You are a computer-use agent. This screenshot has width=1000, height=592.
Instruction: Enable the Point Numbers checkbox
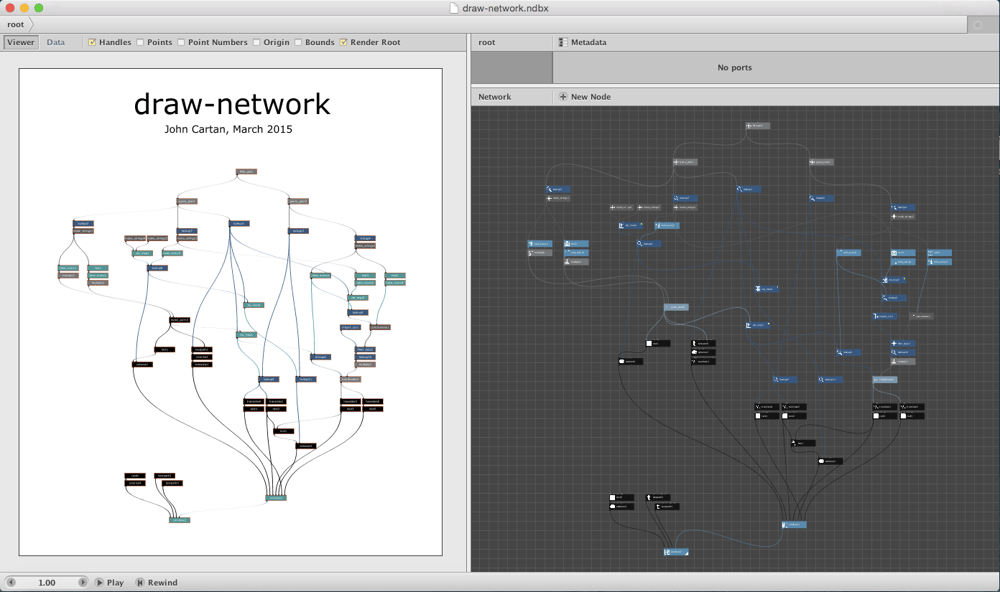180,42
